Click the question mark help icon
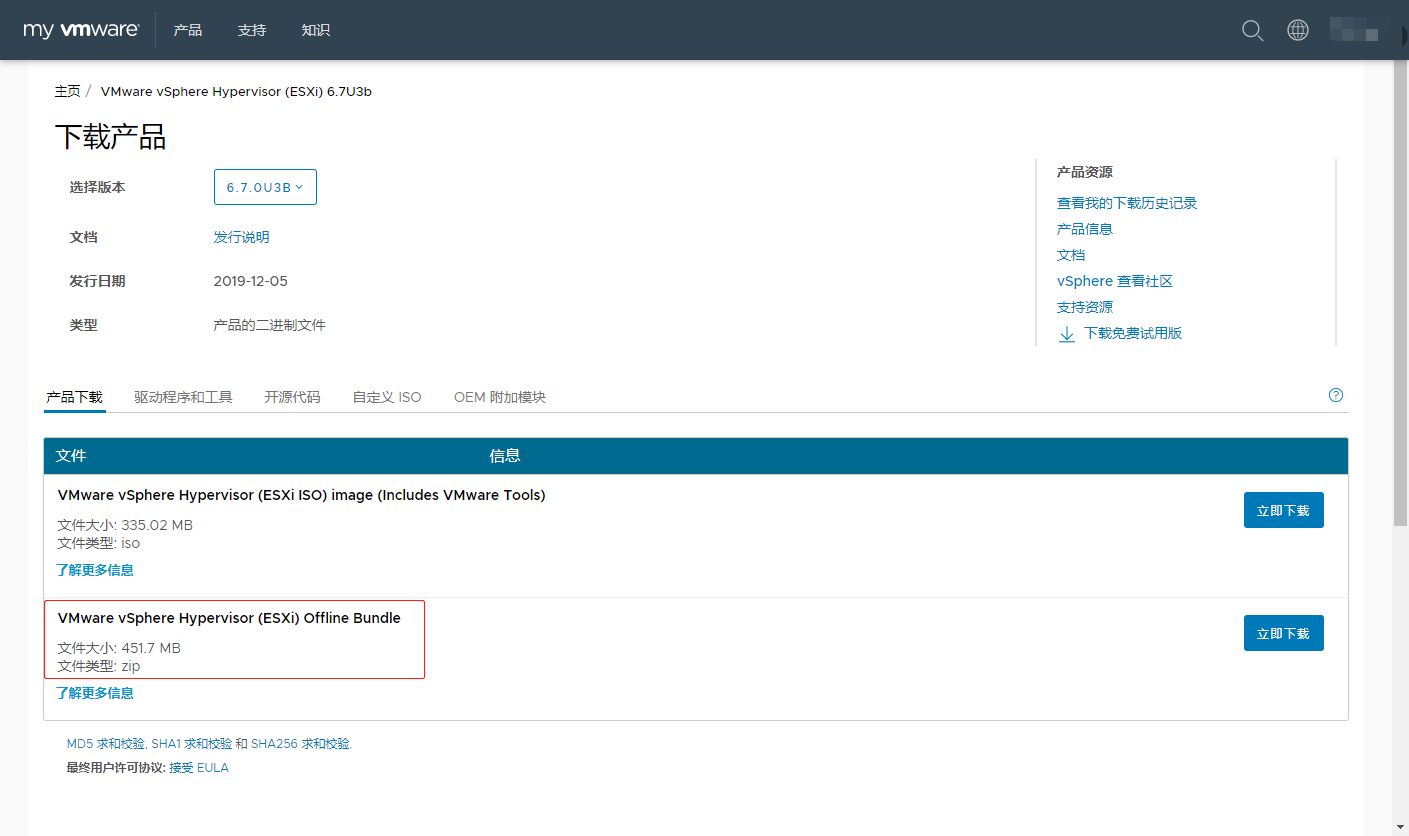 click(1336, 395)
